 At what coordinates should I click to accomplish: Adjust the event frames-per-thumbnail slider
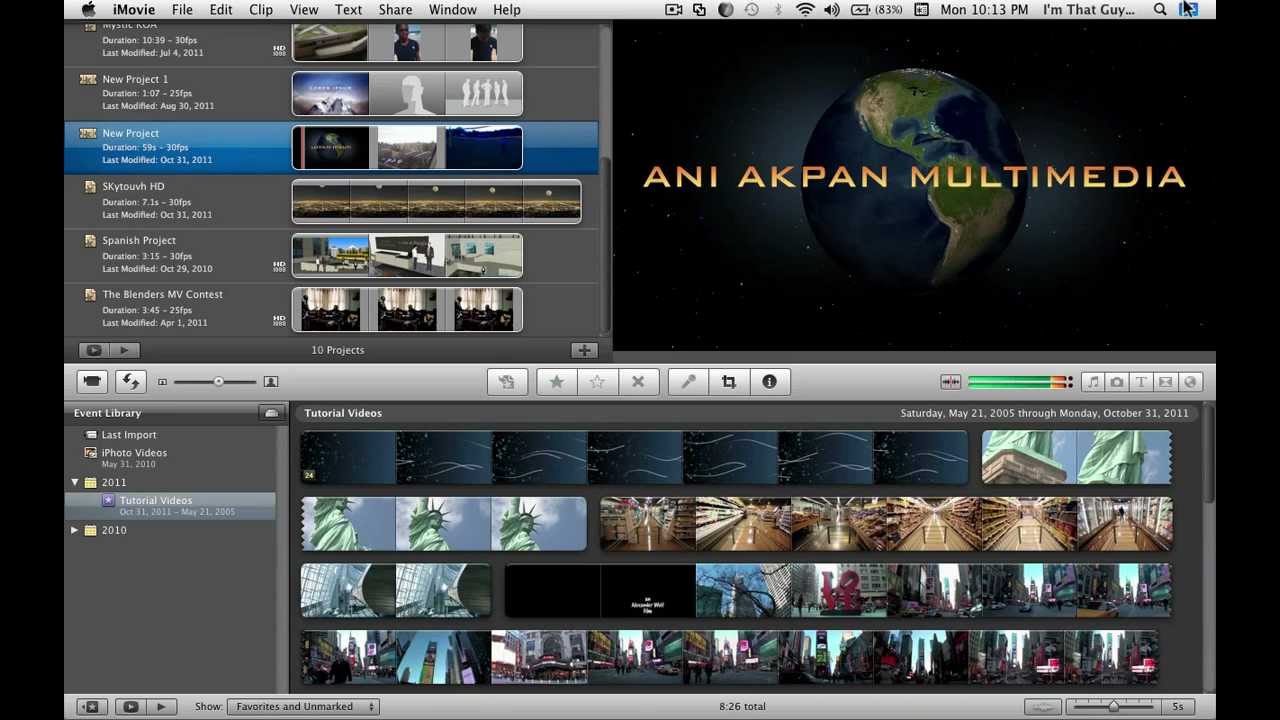(1113, 706)
